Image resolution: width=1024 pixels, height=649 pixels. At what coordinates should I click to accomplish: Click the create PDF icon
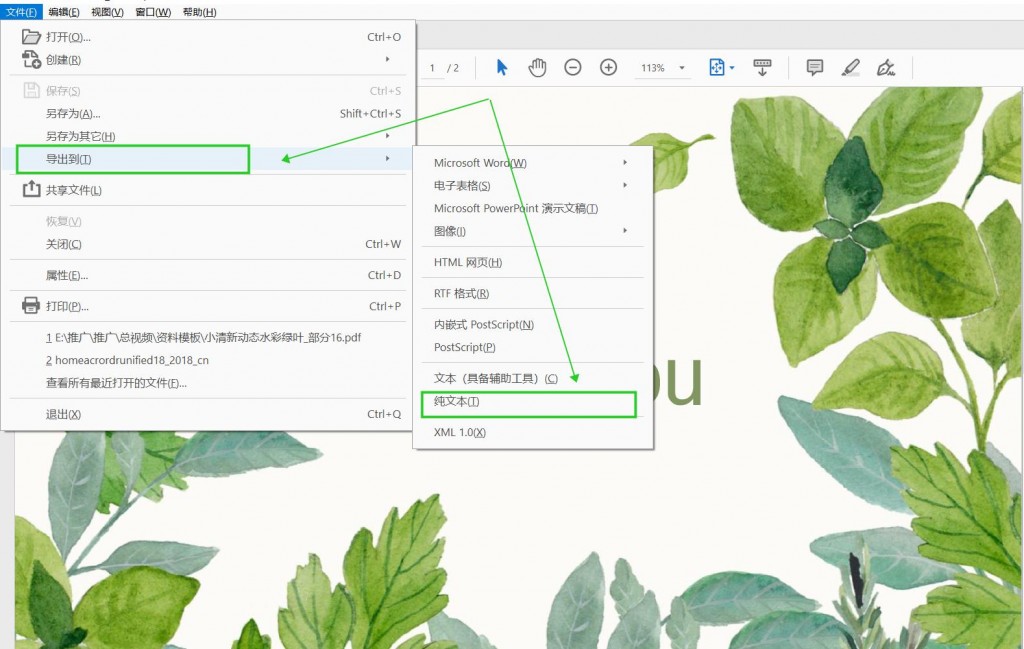31,59
